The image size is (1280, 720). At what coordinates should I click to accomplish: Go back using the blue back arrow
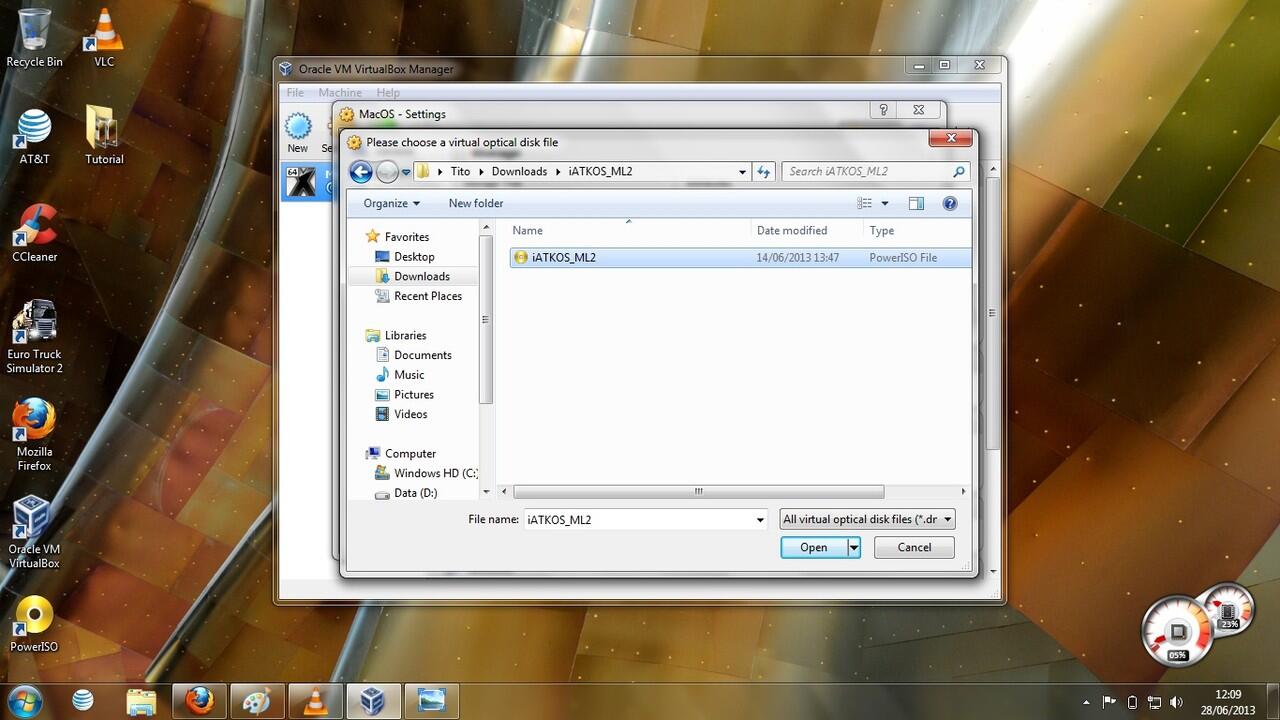[x=361, y=172]
